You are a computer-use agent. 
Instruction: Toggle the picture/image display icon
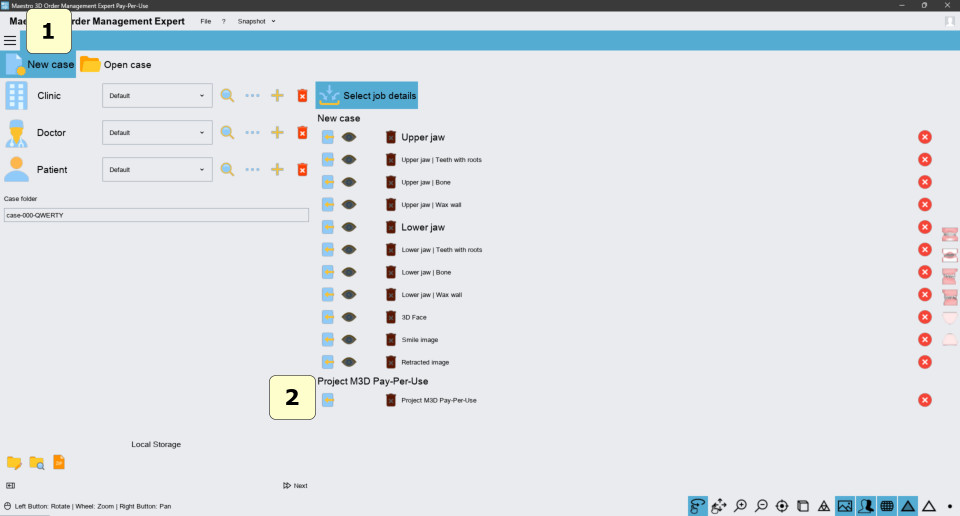[x=845, y=506]
